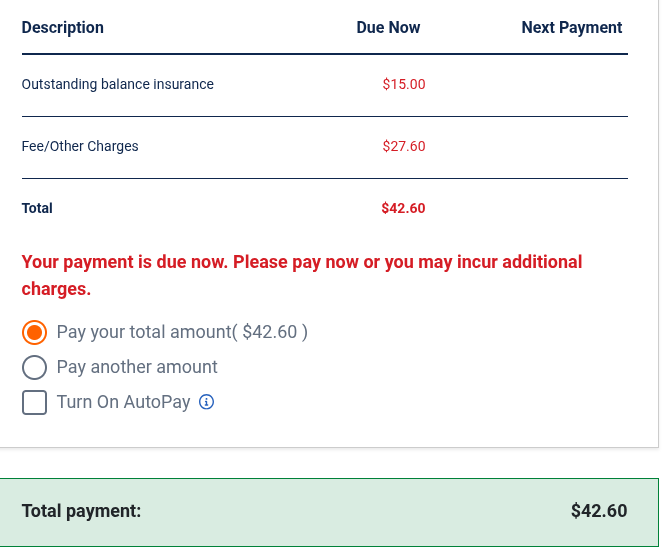Enable the Turn On AutoPay checkbox
This screenshot has height=548, width=670.
(x=34, y=402)
